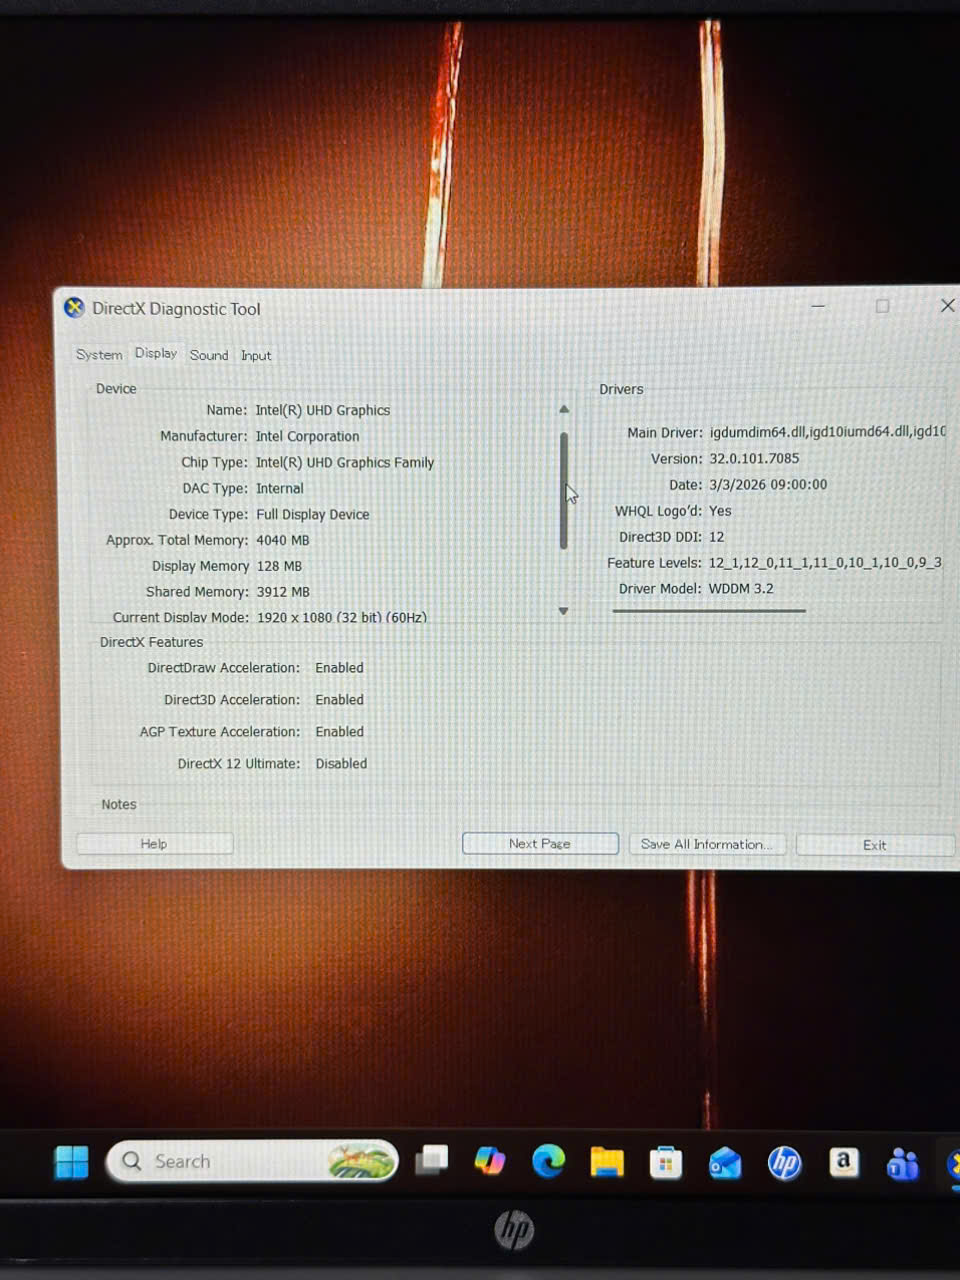Launch Copilot from the taskbar
Image resolution: width=960 pixels, height=1280 pixels.
[x=489, y=1161]
